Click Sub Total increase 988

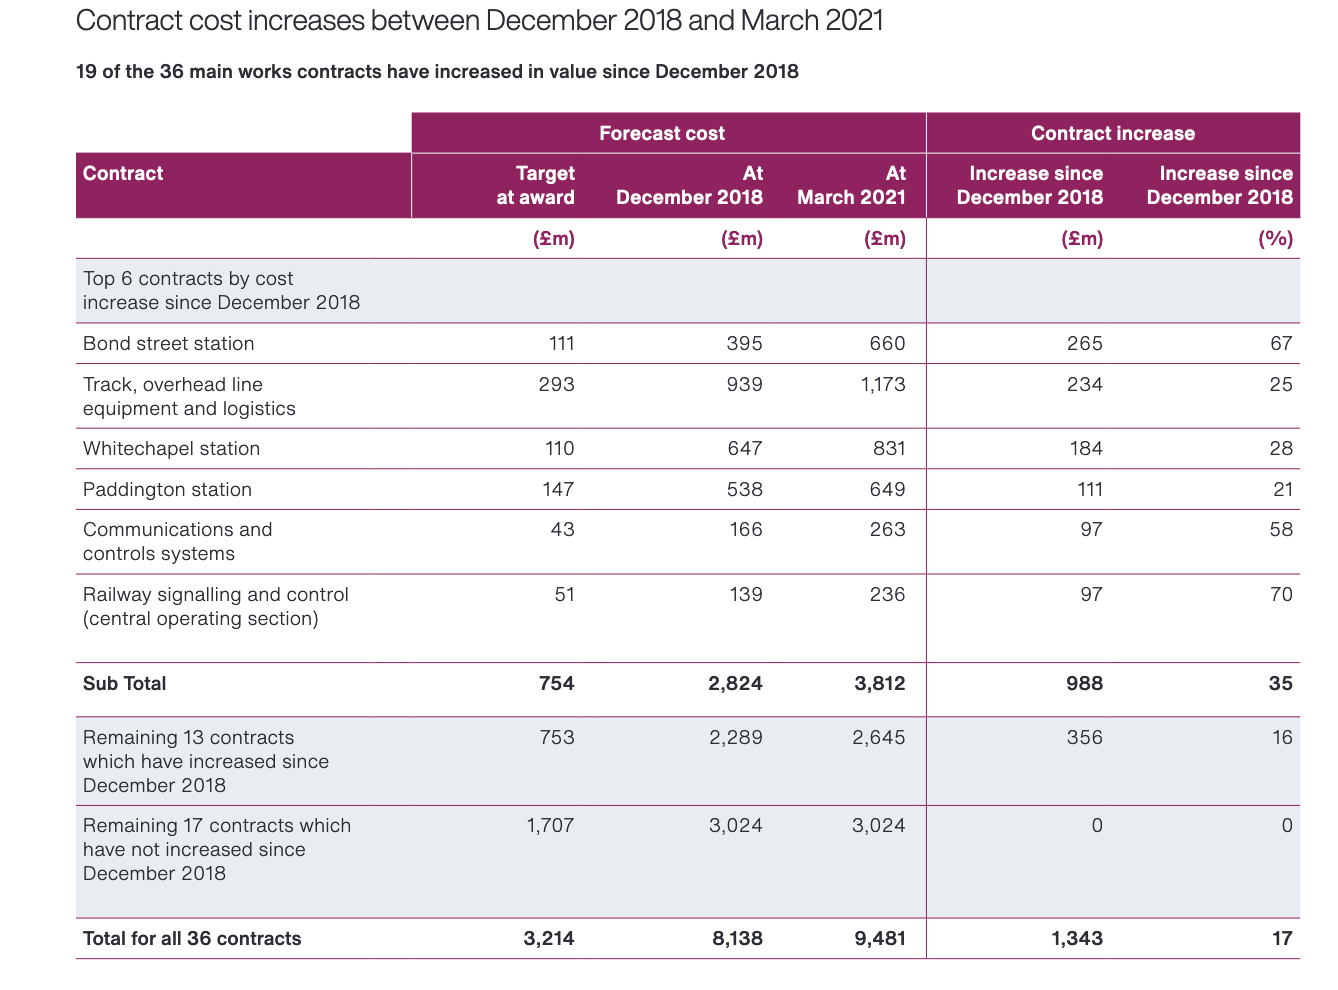click(1085, 683)
